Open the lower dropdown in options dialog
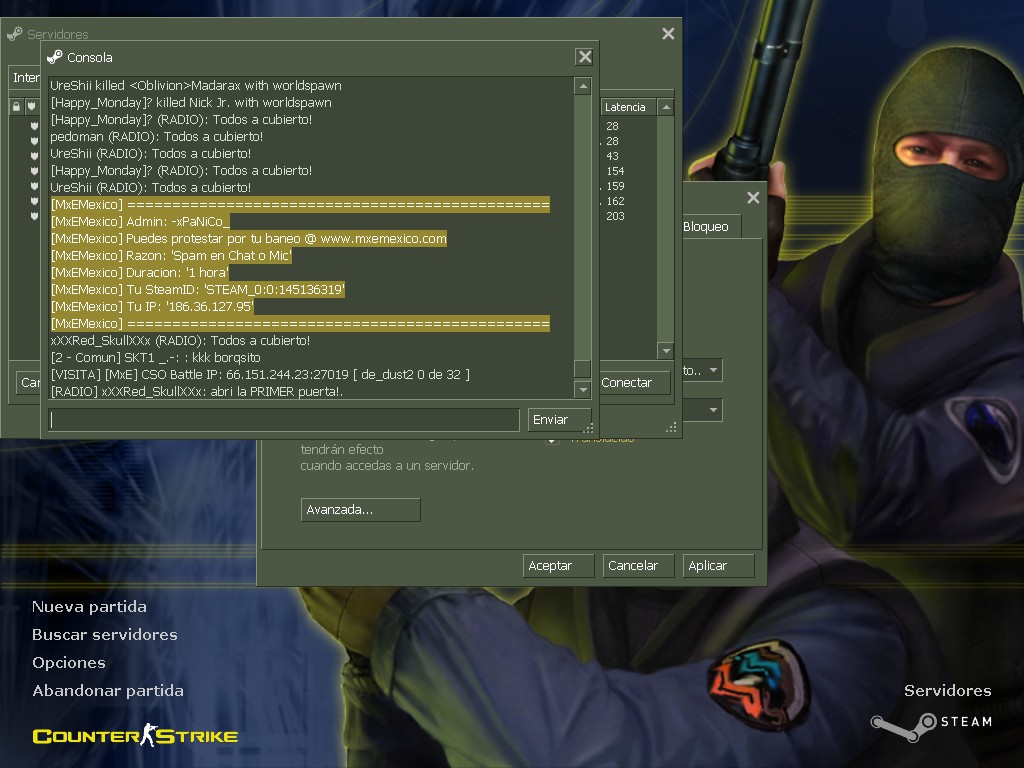The height and width of the screenshot is (768, 1024). (703, 410)
